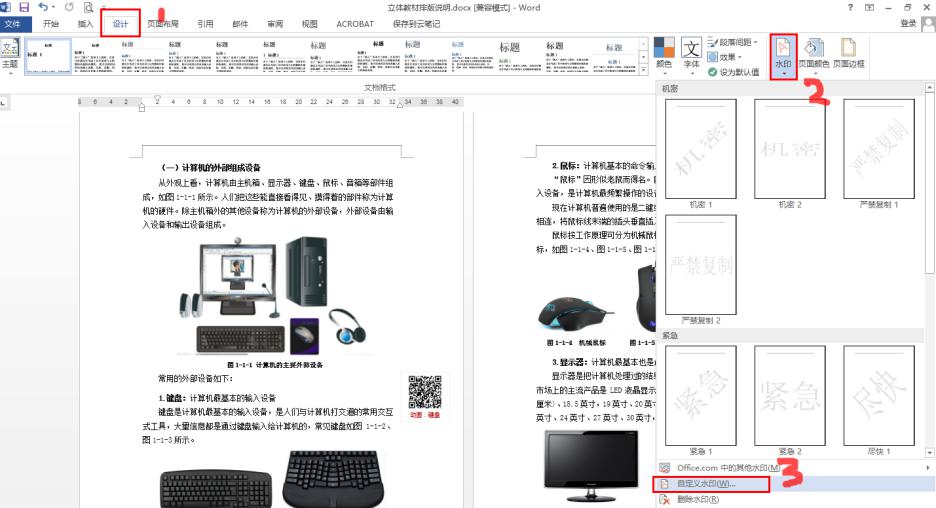This screenshot has height=508, width=936.
Task: Switch to the 页面布局 (Page Layout) tab
Action: pyautogui.click(x=163, y=23)
